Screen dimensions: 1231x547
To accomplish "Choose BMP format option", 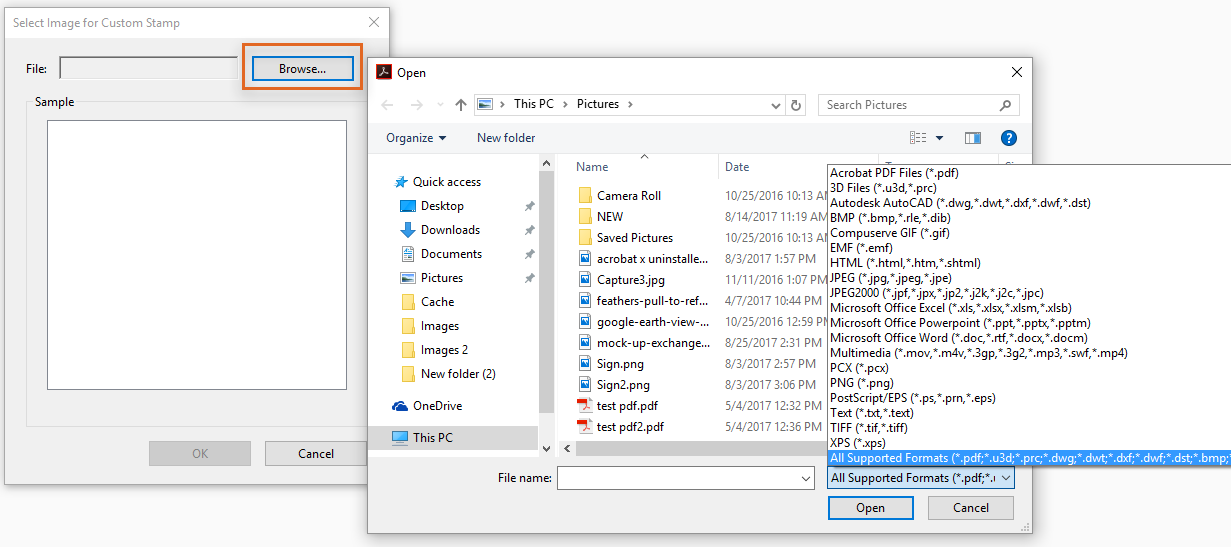I will pyautogui.click(x=890, y=218).
